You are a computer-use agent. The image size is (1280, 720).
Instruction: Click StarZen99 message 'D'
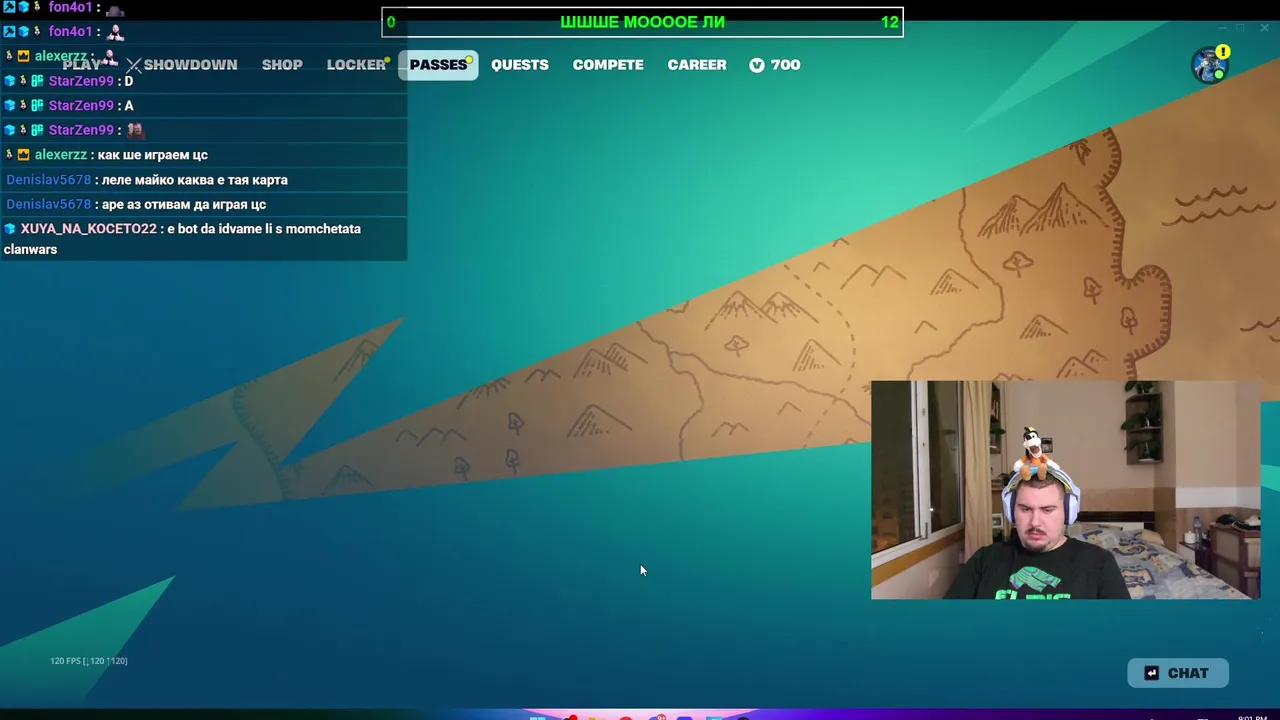(129, 81)
